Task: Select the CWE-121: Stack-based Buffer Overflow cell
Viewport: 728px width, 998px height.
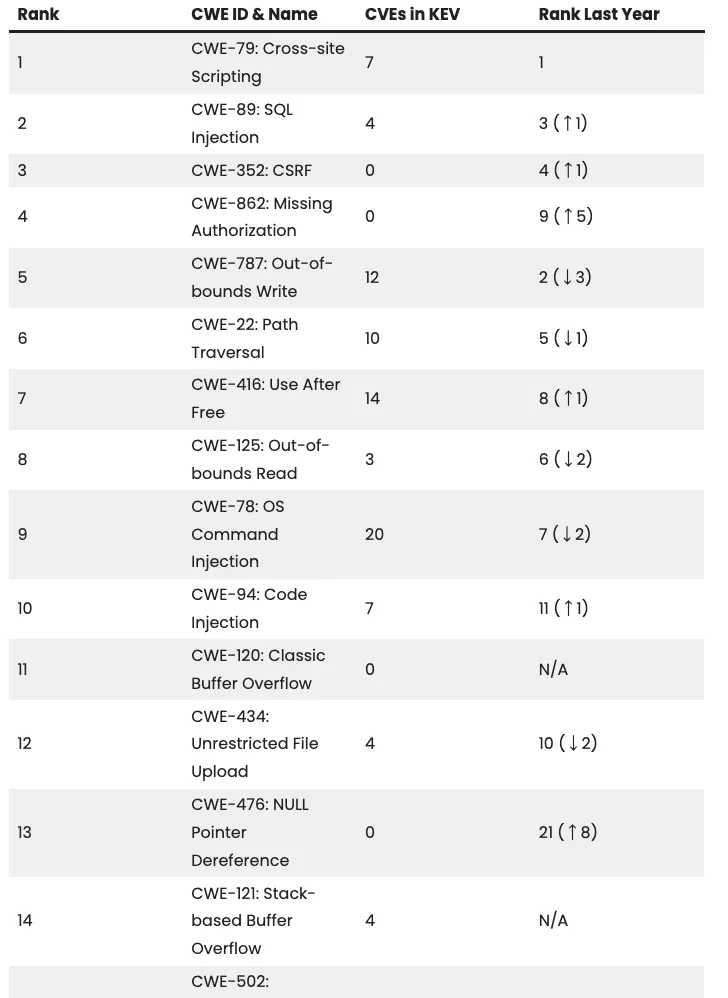Action: click(x=254, y=920)
